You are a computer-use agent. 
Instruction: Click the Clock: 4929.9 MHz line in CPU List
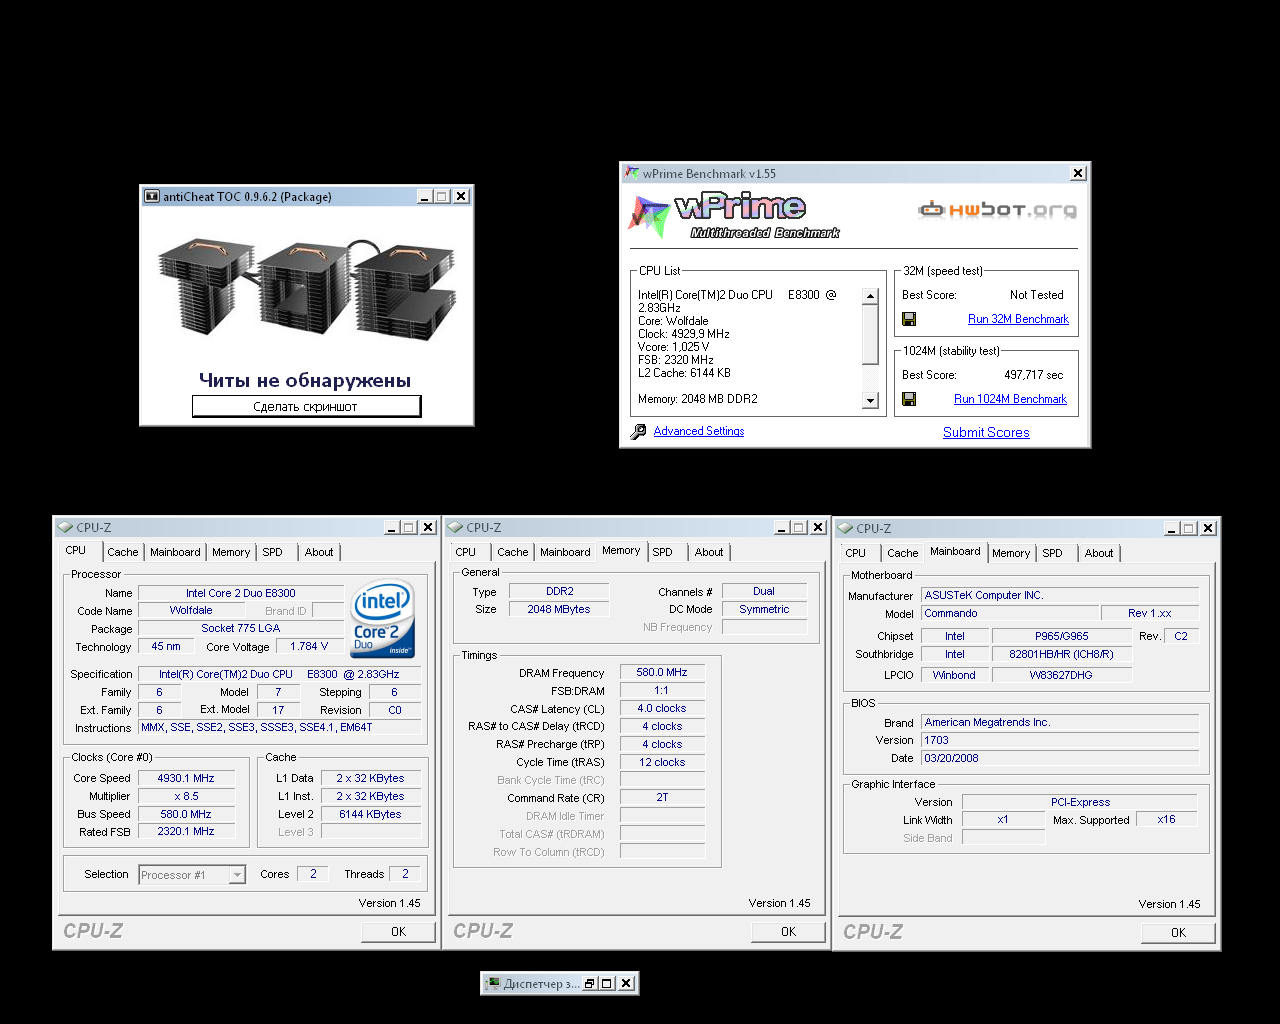click(684, 334)
